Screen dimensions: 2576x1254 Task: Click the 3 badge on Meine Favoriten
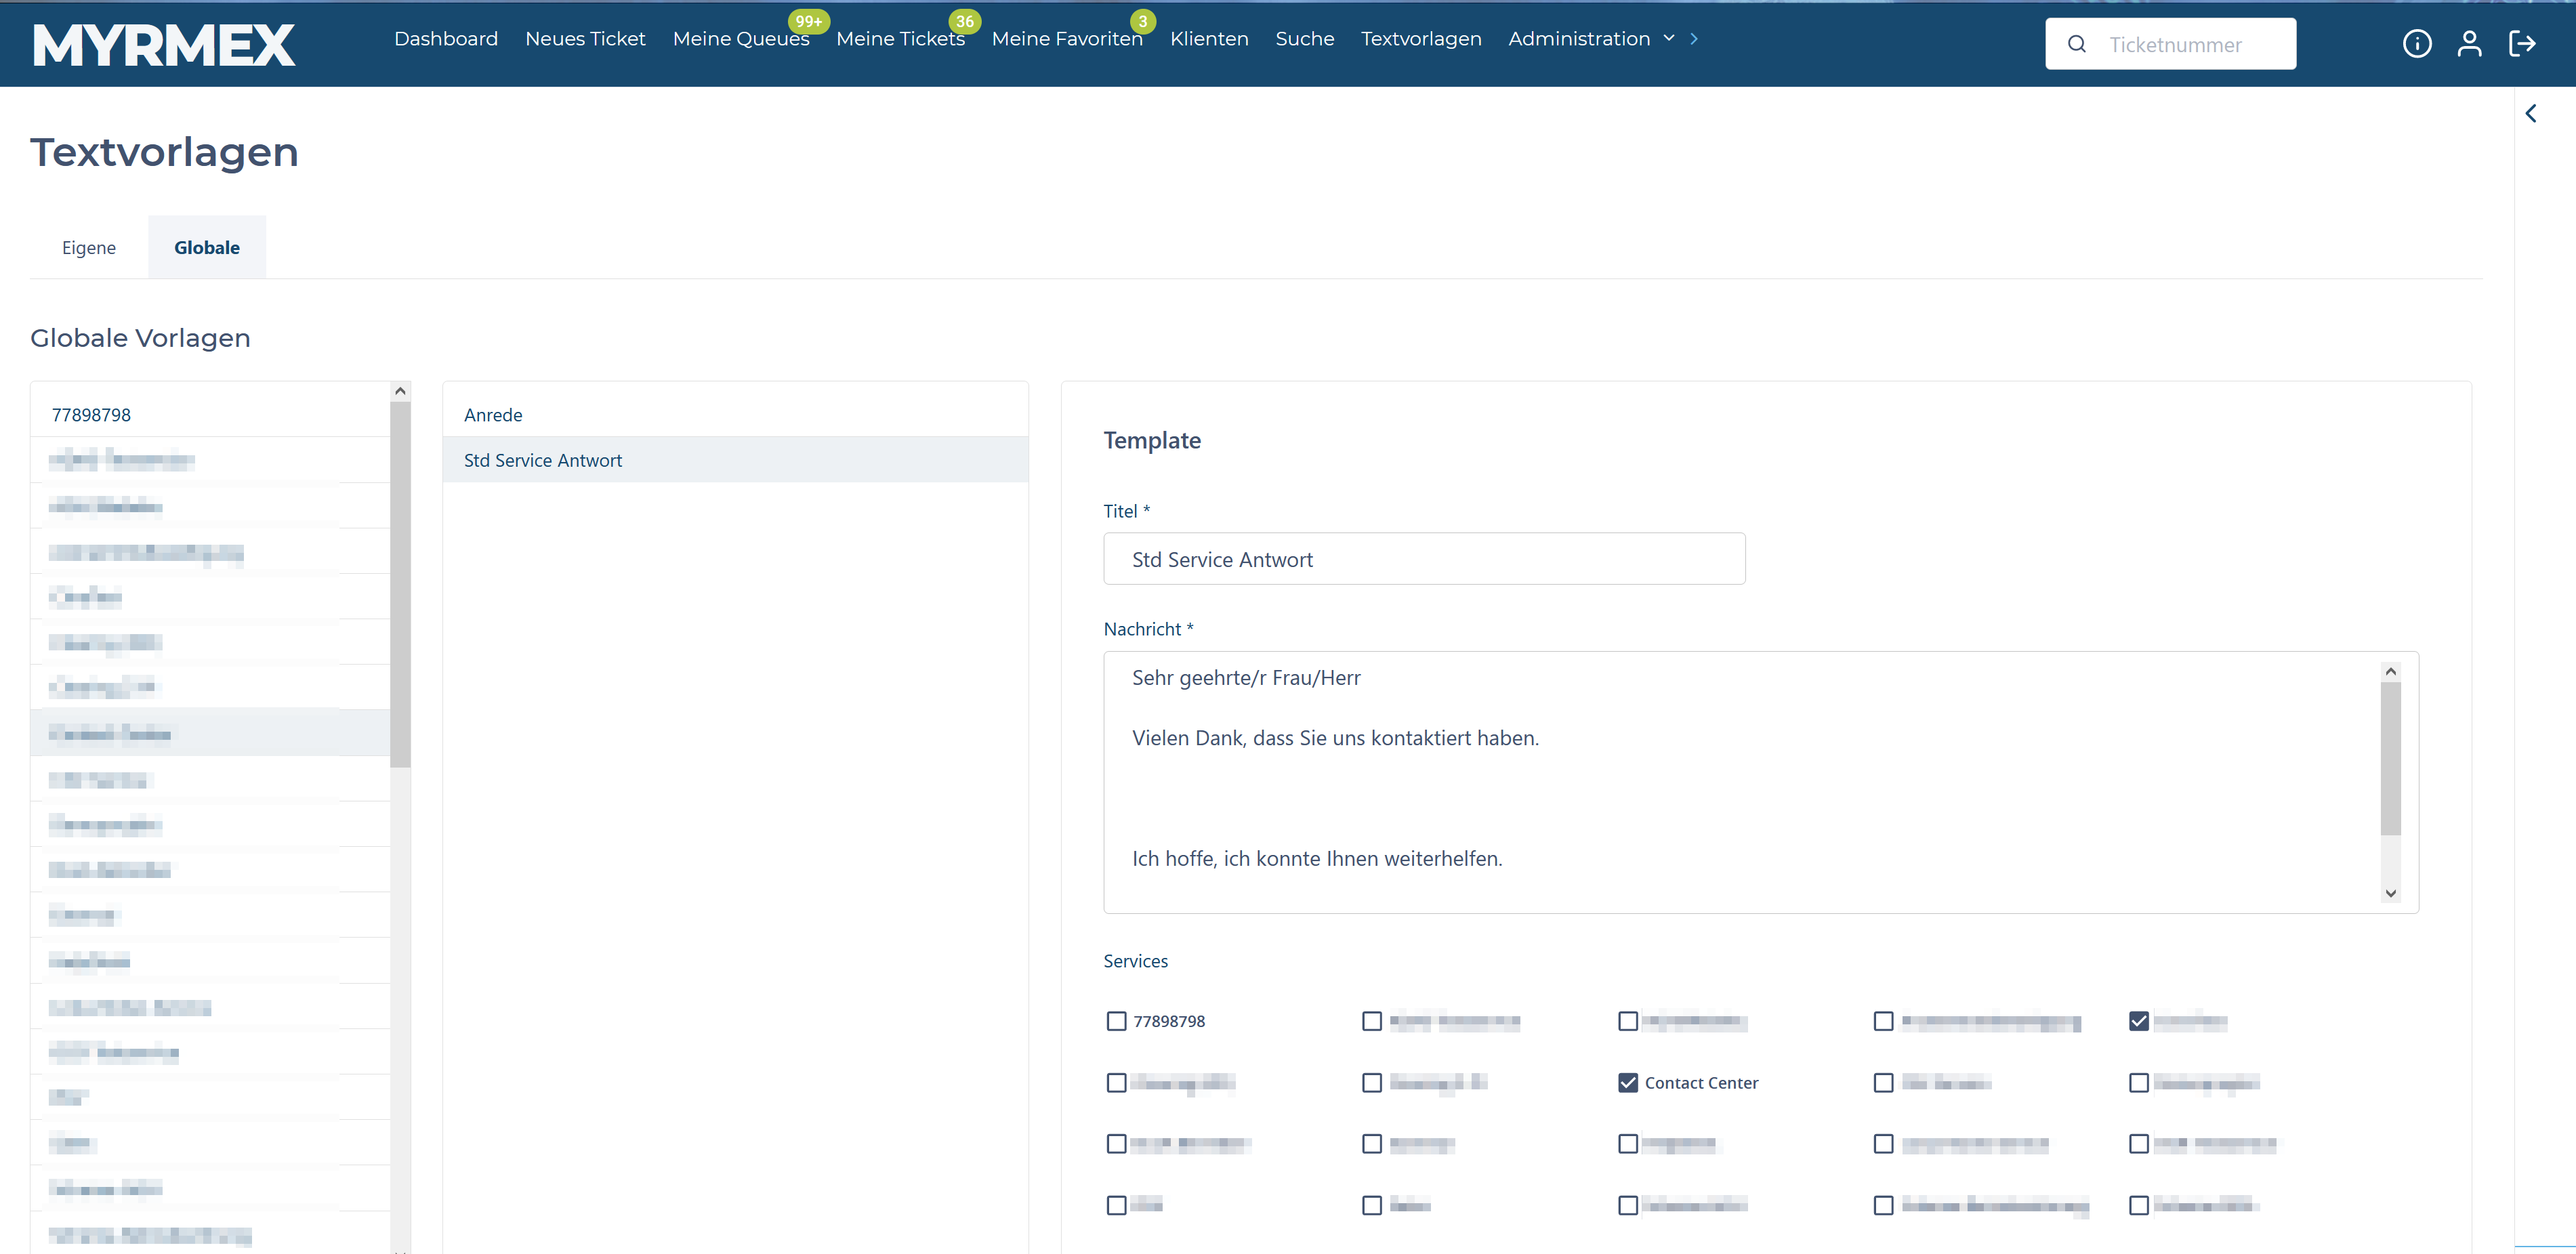point(1143,21)
